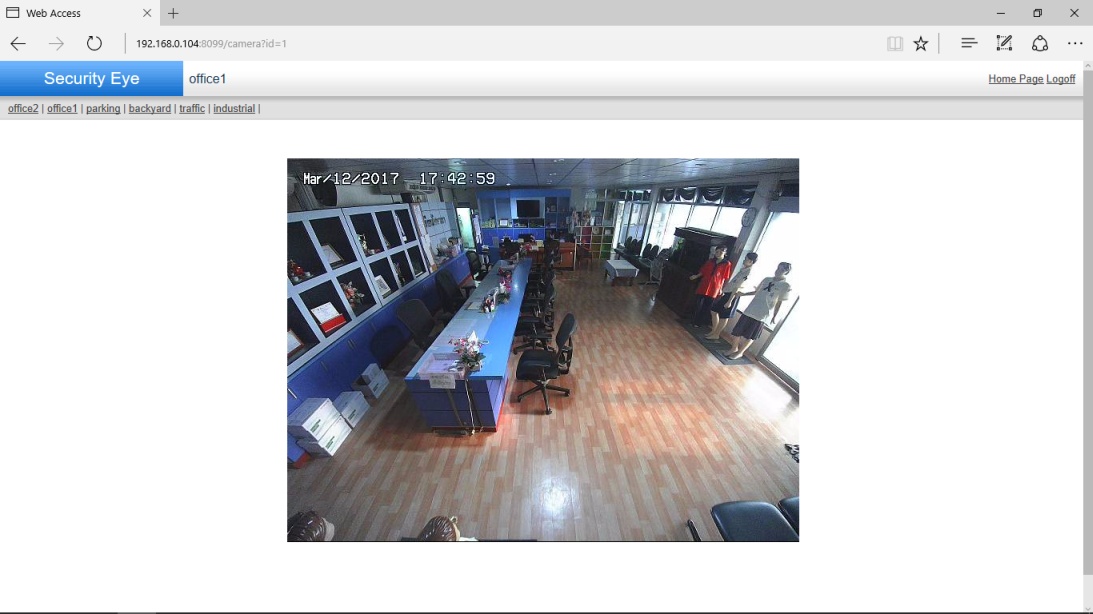1093x614 pixels.
Task: Close the Web Access tab
Action: 147,13
